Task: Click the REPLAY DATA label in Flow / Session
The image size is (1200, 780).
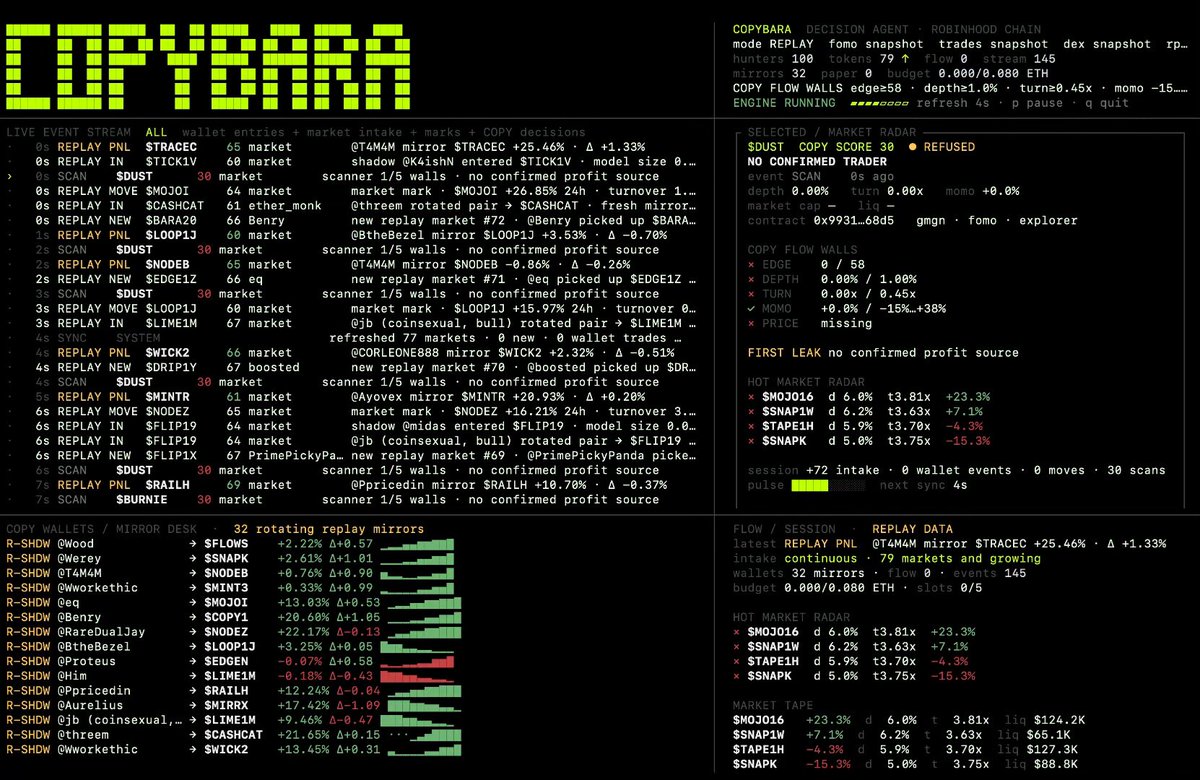Action: tap(912, 529)
